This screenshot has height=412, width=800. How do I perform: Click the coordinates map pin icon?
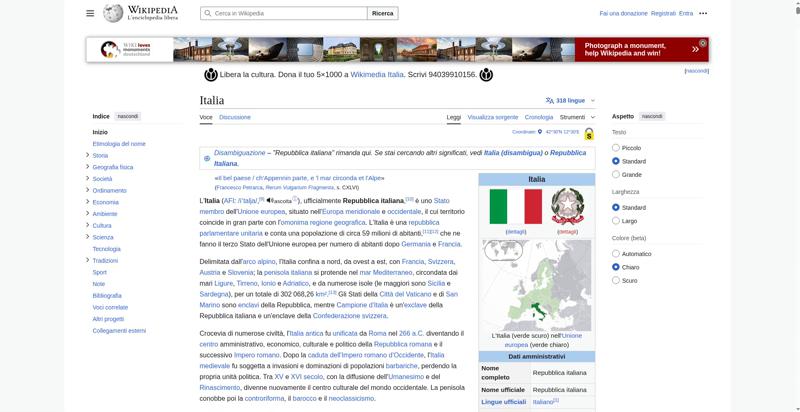(540, 132)
